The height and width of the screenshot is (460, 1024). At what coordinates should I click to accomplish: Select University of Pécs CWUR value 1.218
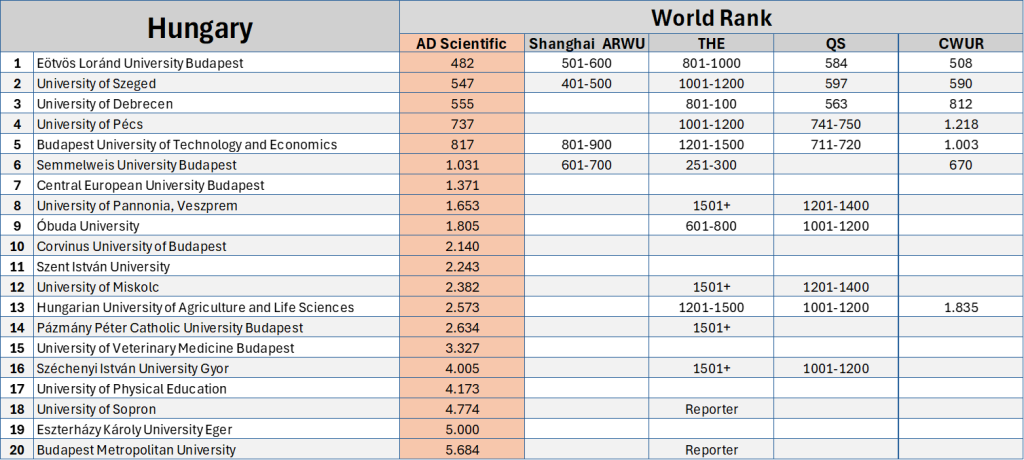pos(961,124)
